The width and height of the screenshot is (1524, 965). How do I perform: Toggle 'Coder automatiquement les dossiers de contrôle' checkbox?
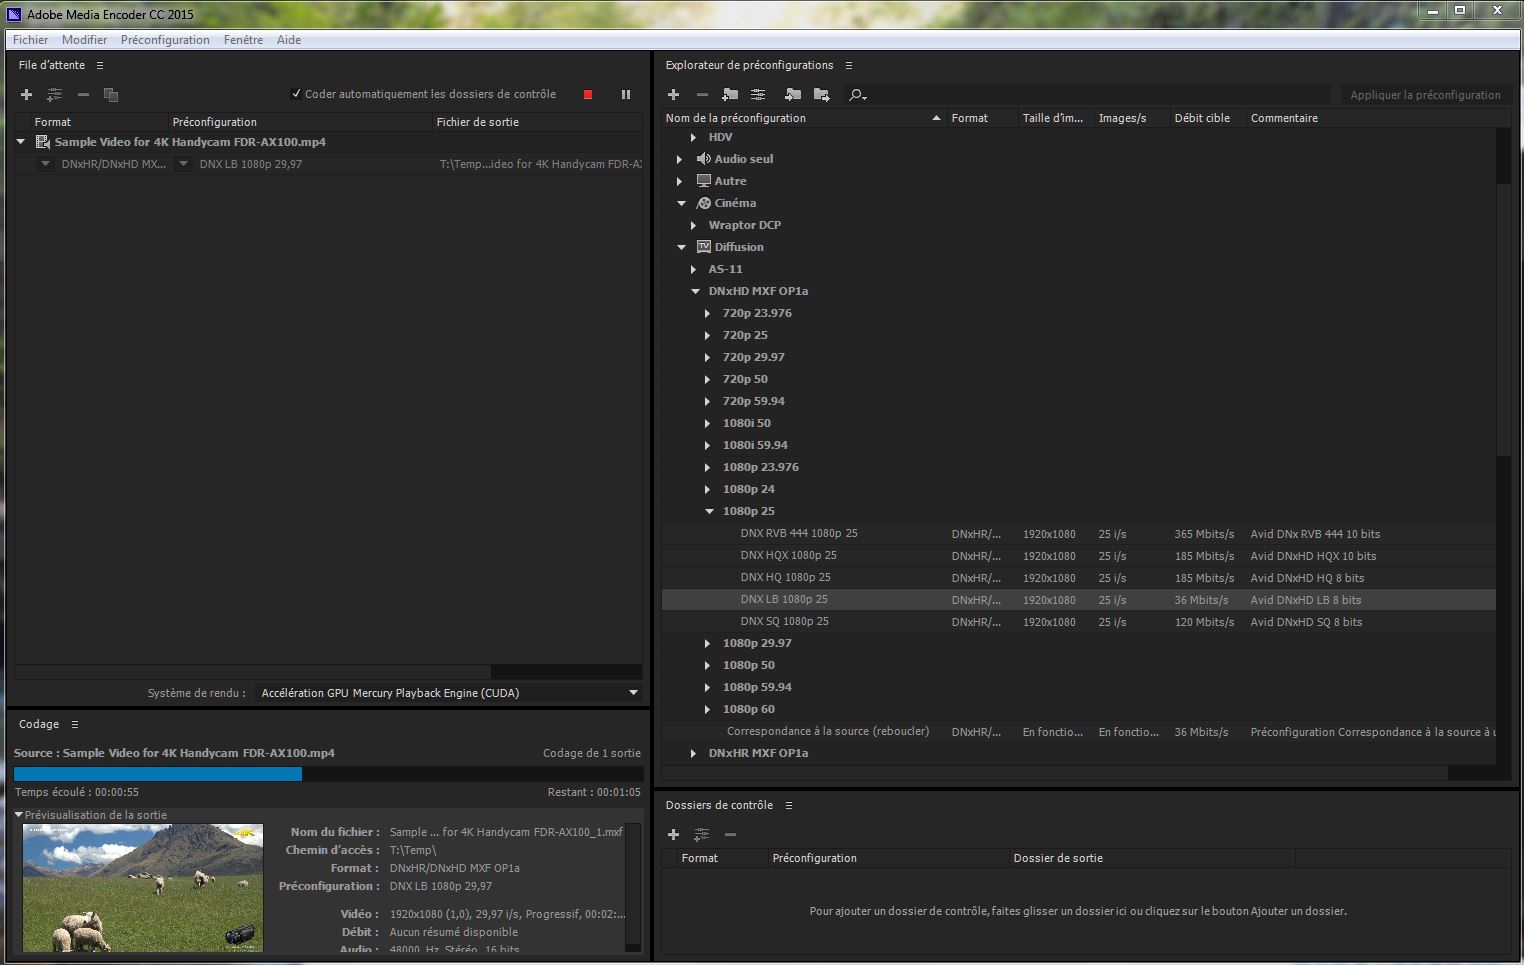[296, 94]
